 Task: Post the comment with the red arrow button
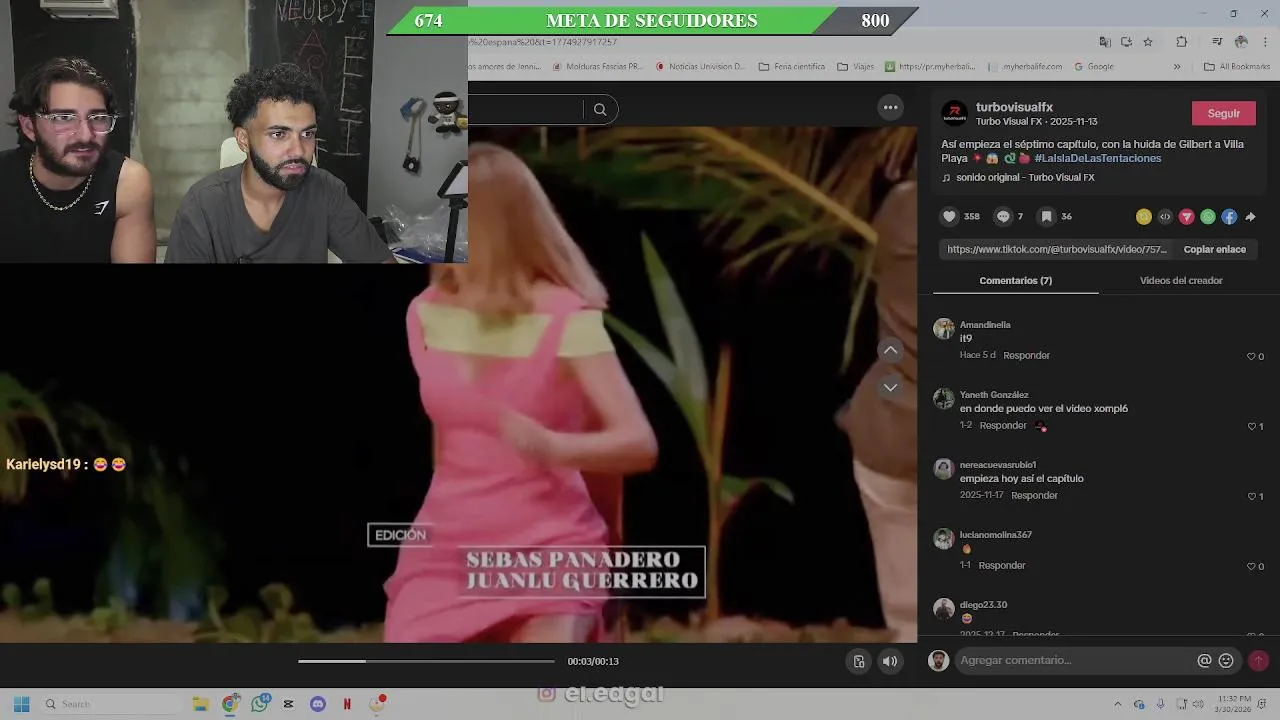click(x=1258, y=660)
